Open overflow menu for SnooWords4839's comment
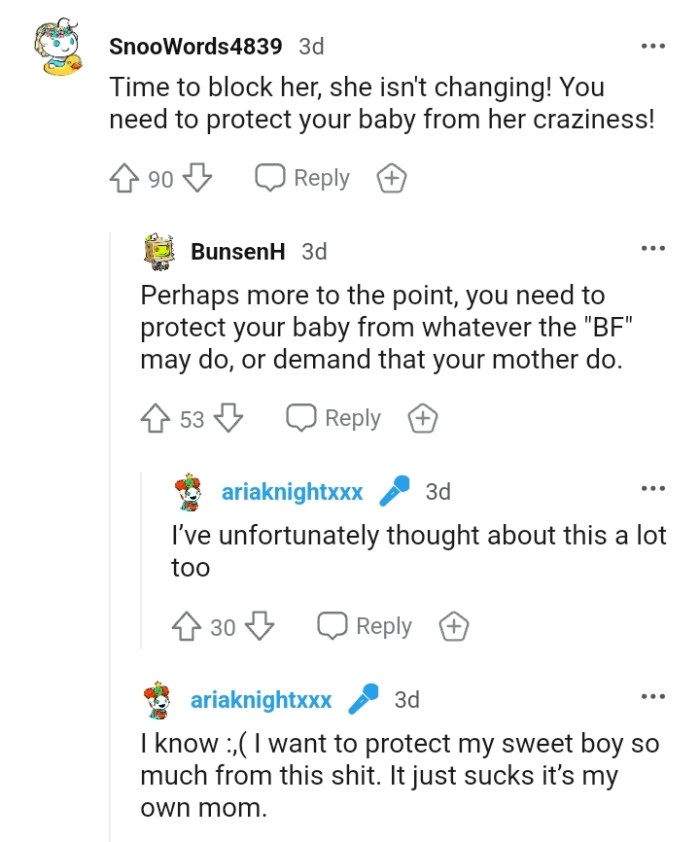The height and width of the screenshot is (842, 700). pyautogui.click(x=653, y=46)
